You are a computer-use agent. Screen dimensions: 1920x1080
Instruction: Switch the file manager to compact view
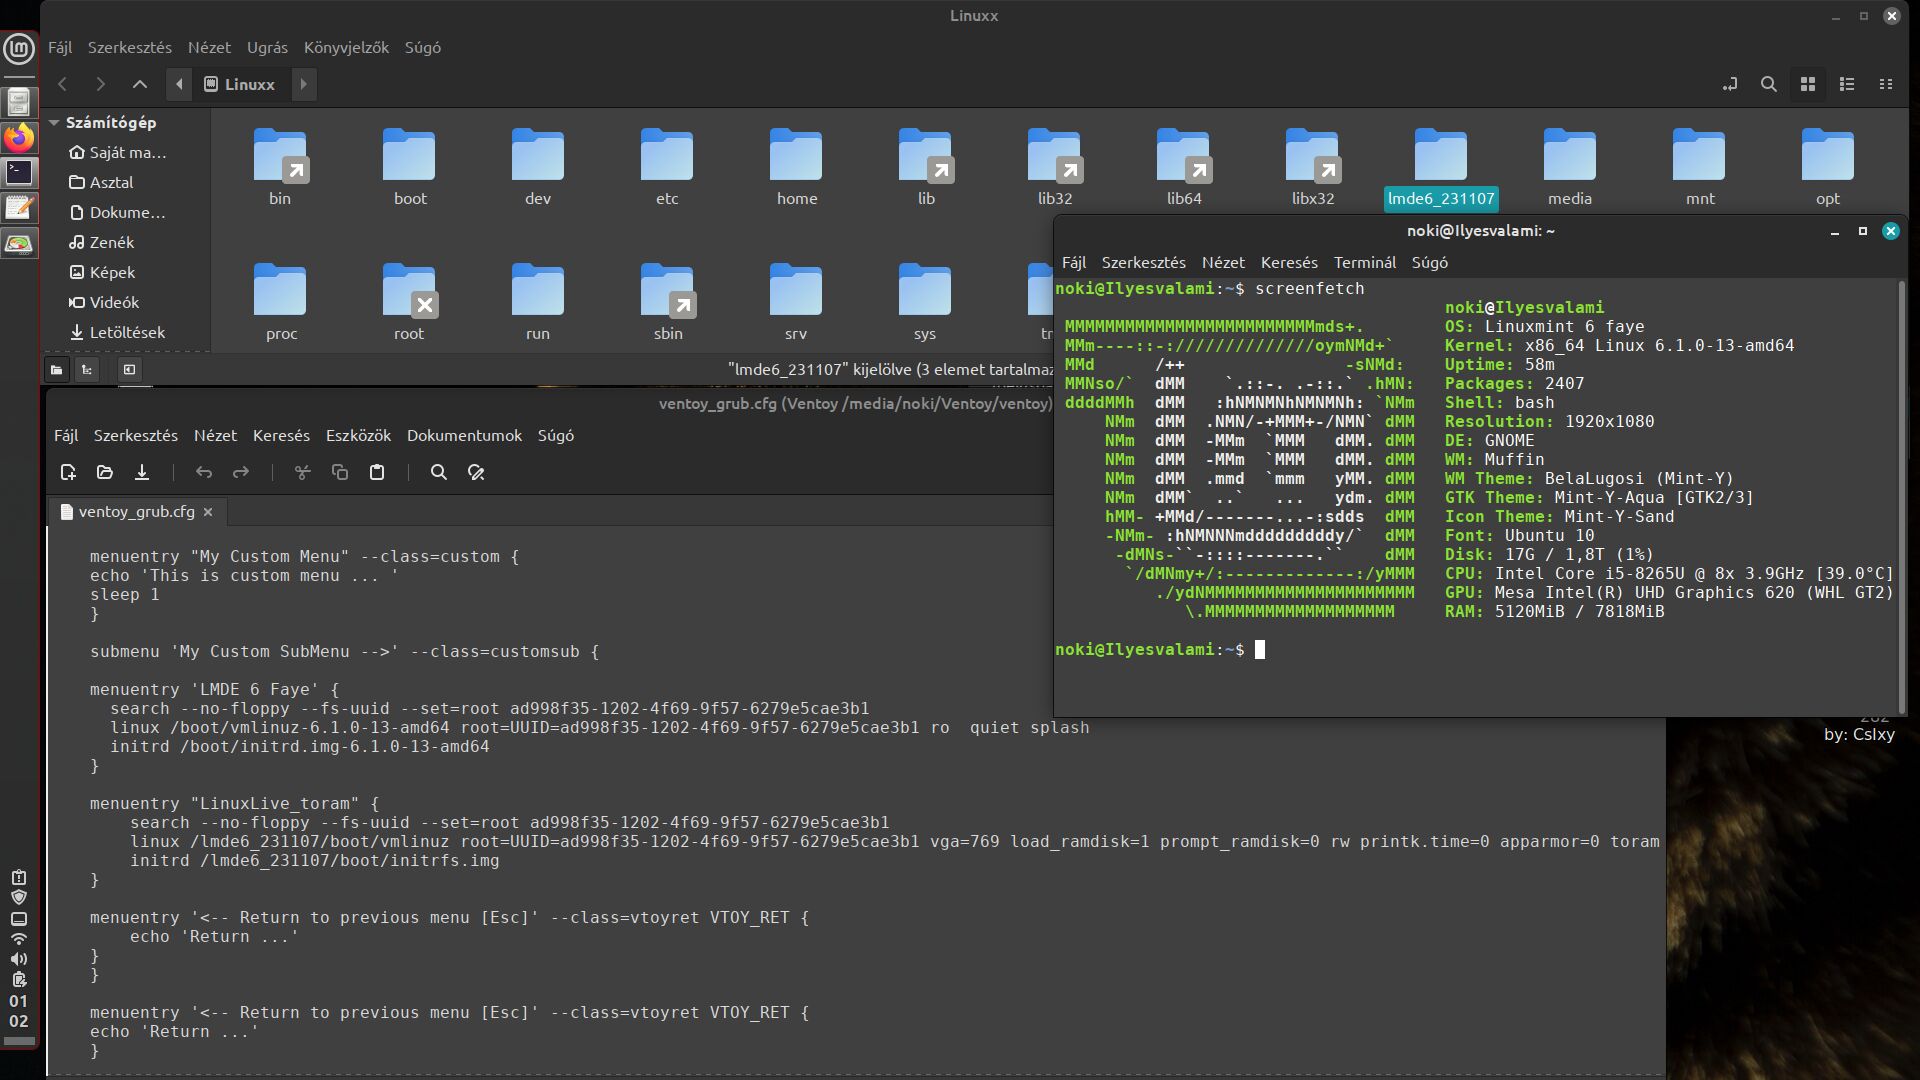[1886, 85]
